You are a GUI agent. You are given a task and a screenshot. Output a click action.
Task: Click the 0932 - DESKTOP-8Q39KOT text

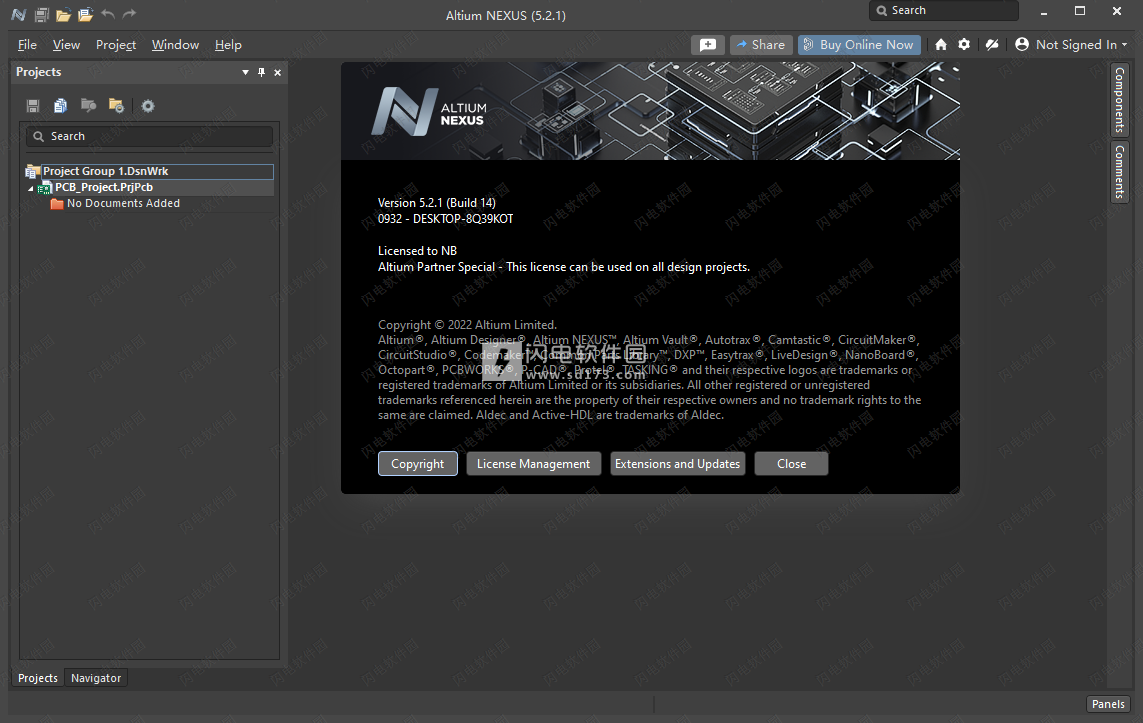click(x=445, y=219)
